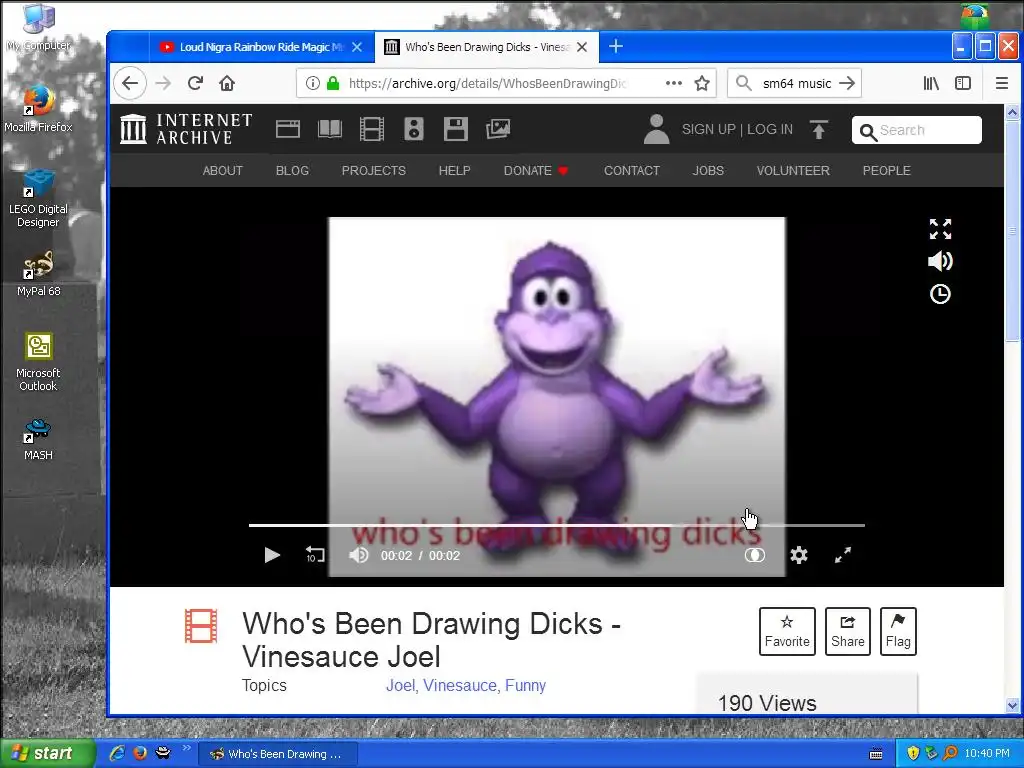Close the Who's Been Drawing Dicks tab
The image size is (1024, 768).
[582, 47]
